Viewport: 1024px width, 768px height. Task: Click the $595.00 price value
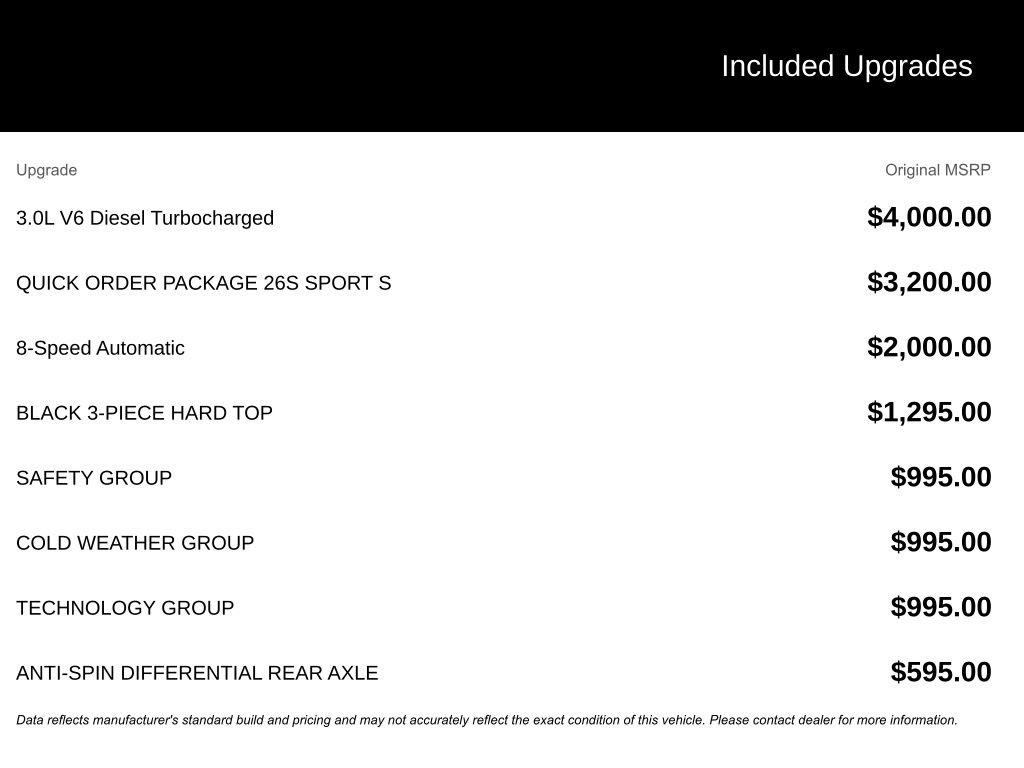(940, 672)
